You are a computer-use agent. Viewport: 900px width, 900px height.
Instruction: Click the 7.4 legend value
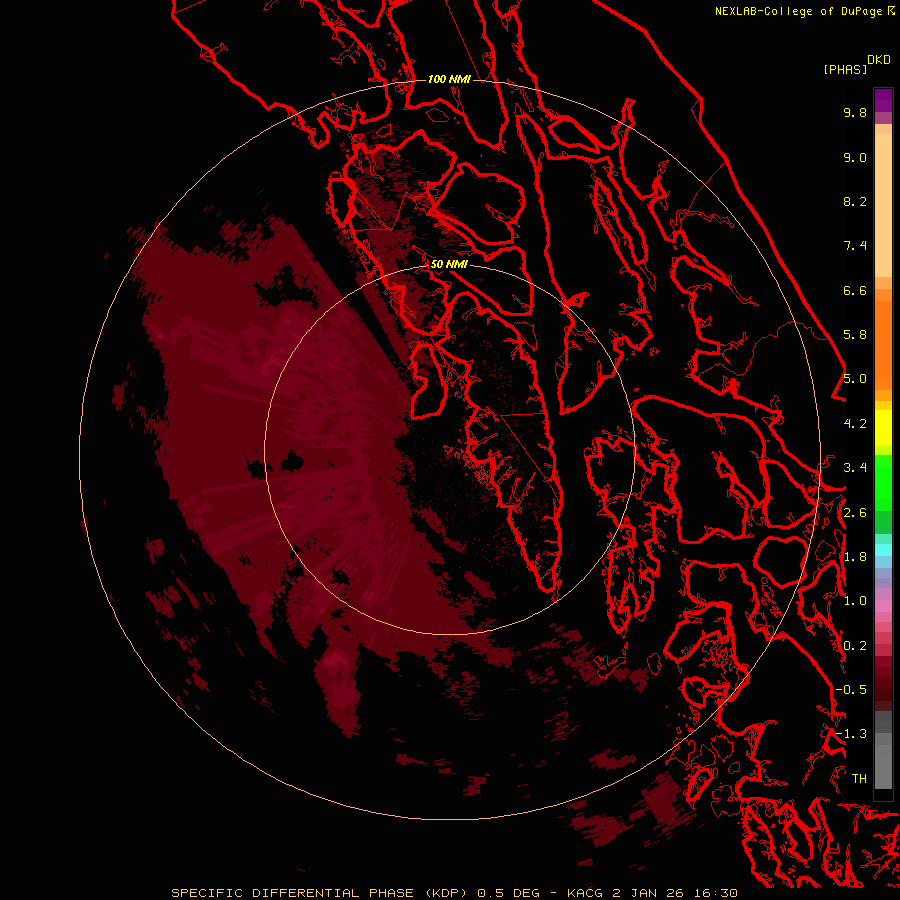(855, 246)
